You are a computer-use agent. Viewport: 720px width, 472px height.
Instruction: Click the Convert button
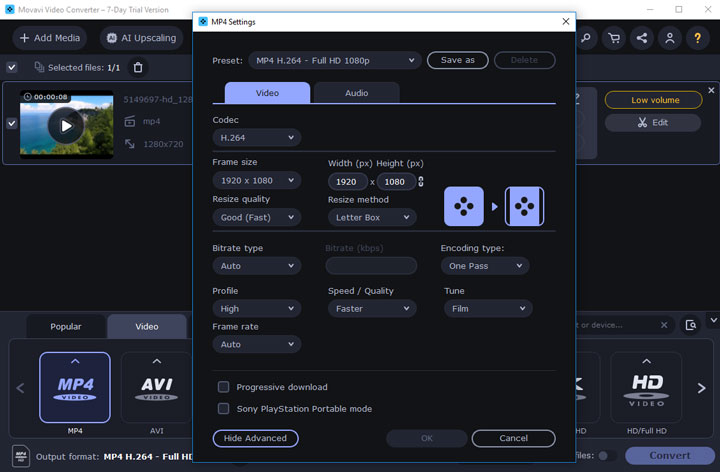coord(669,455)
